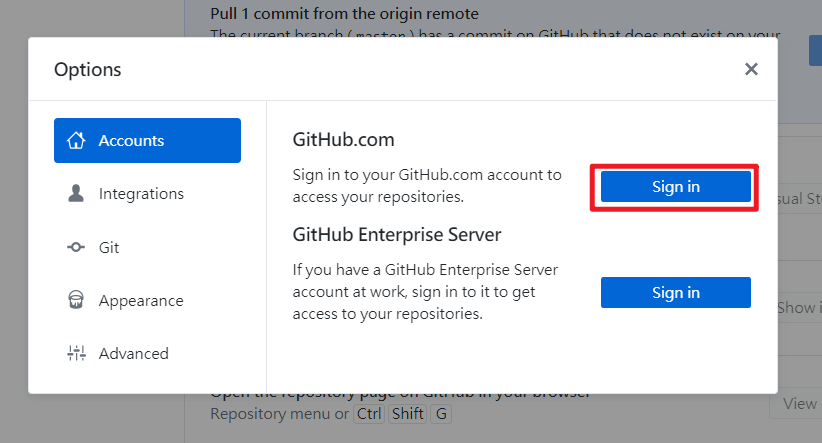The height and width of the screenshot is (443, 822).
Task: Close the Options dialog with X
Action: pyautogui.click(x=751, y=69)
